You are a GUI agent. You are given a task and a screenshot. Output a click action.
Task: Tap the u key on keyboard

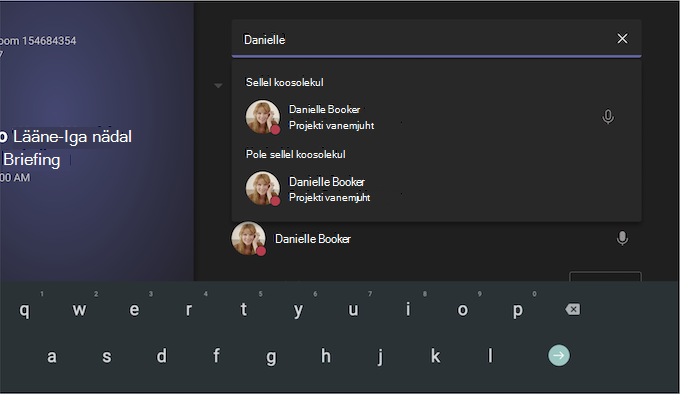point(353,310)
